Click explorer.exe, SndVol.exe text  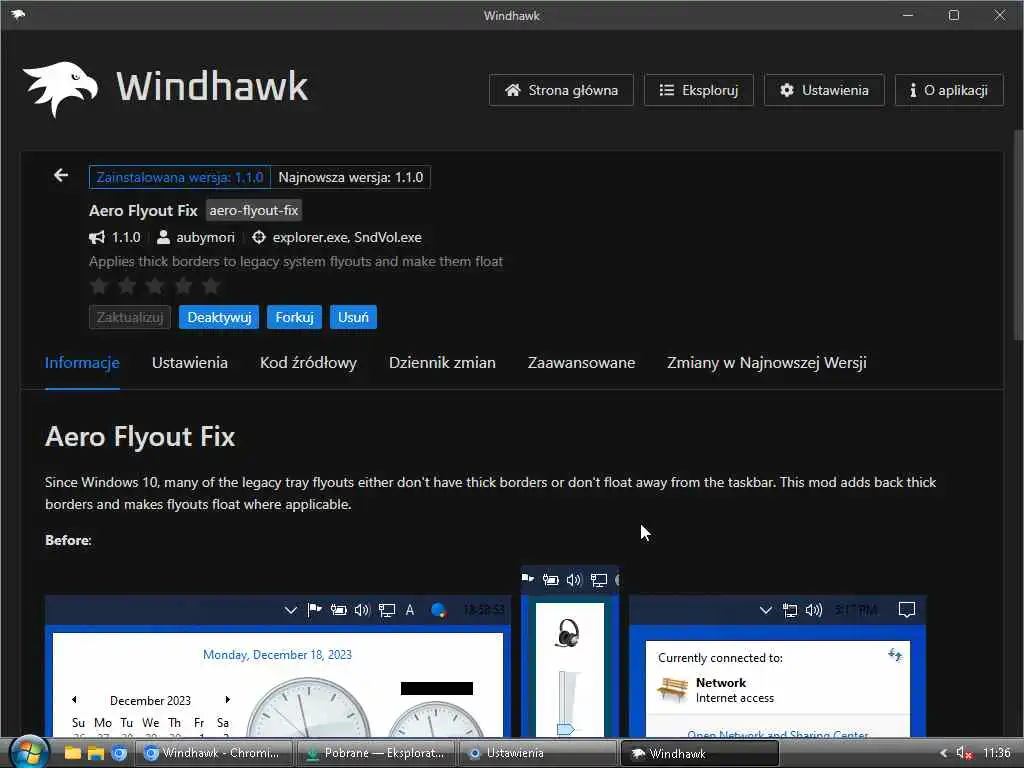click(x=347, y=237)
